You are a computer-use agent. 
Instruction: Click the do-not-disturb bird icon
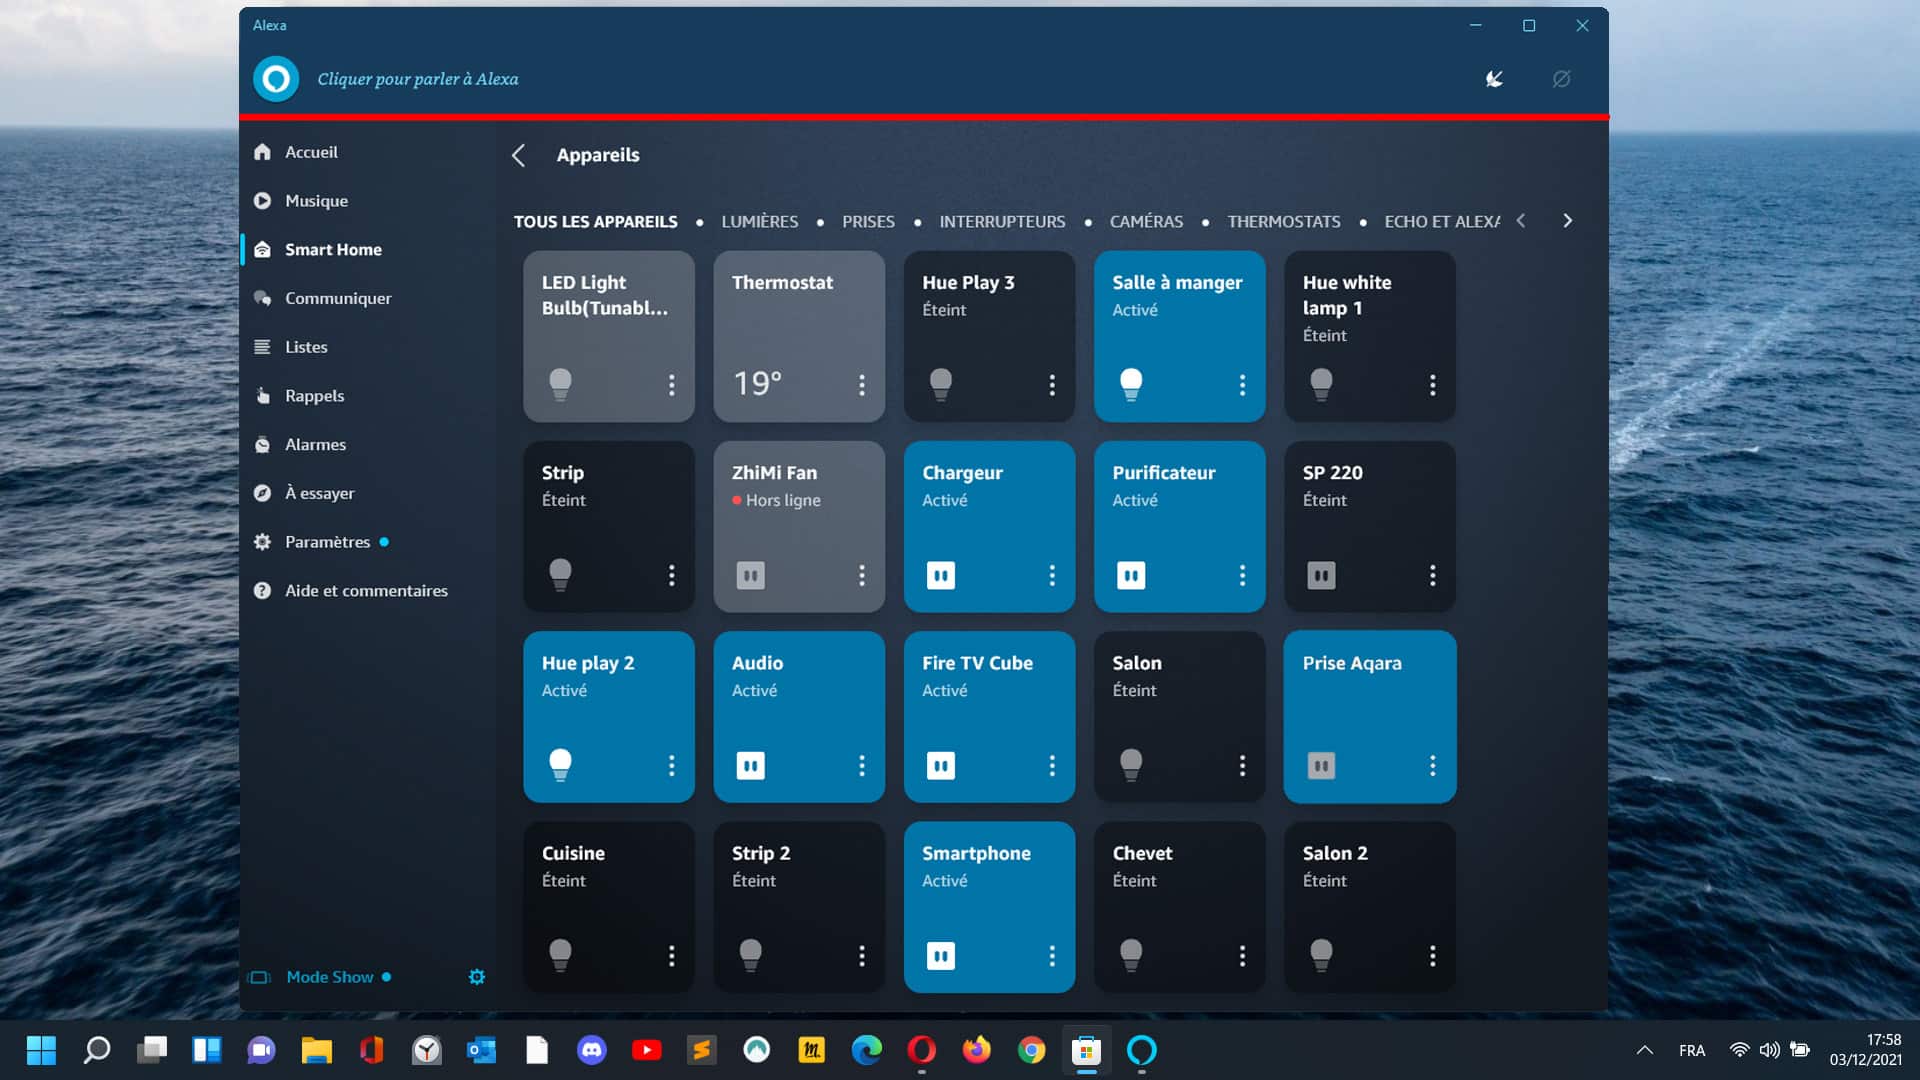pos(1494,79)
